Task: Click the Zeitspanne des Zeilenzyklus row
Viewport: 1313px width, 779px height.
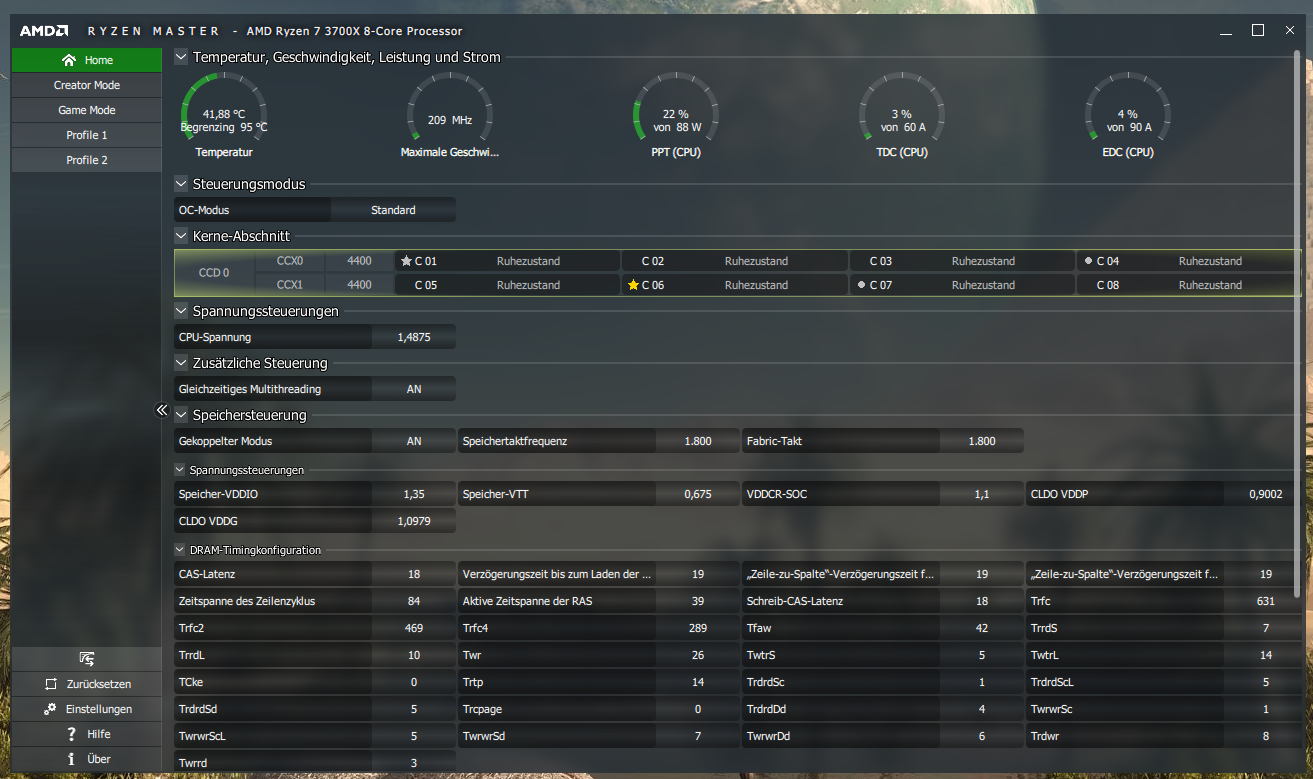Action: (315, 601)
